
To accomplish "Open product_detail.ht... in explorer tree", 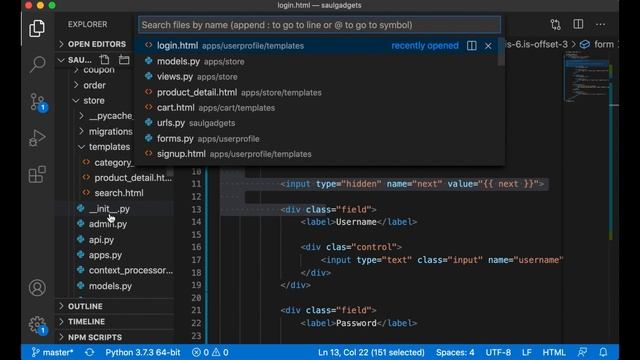I will pos(133,178).
